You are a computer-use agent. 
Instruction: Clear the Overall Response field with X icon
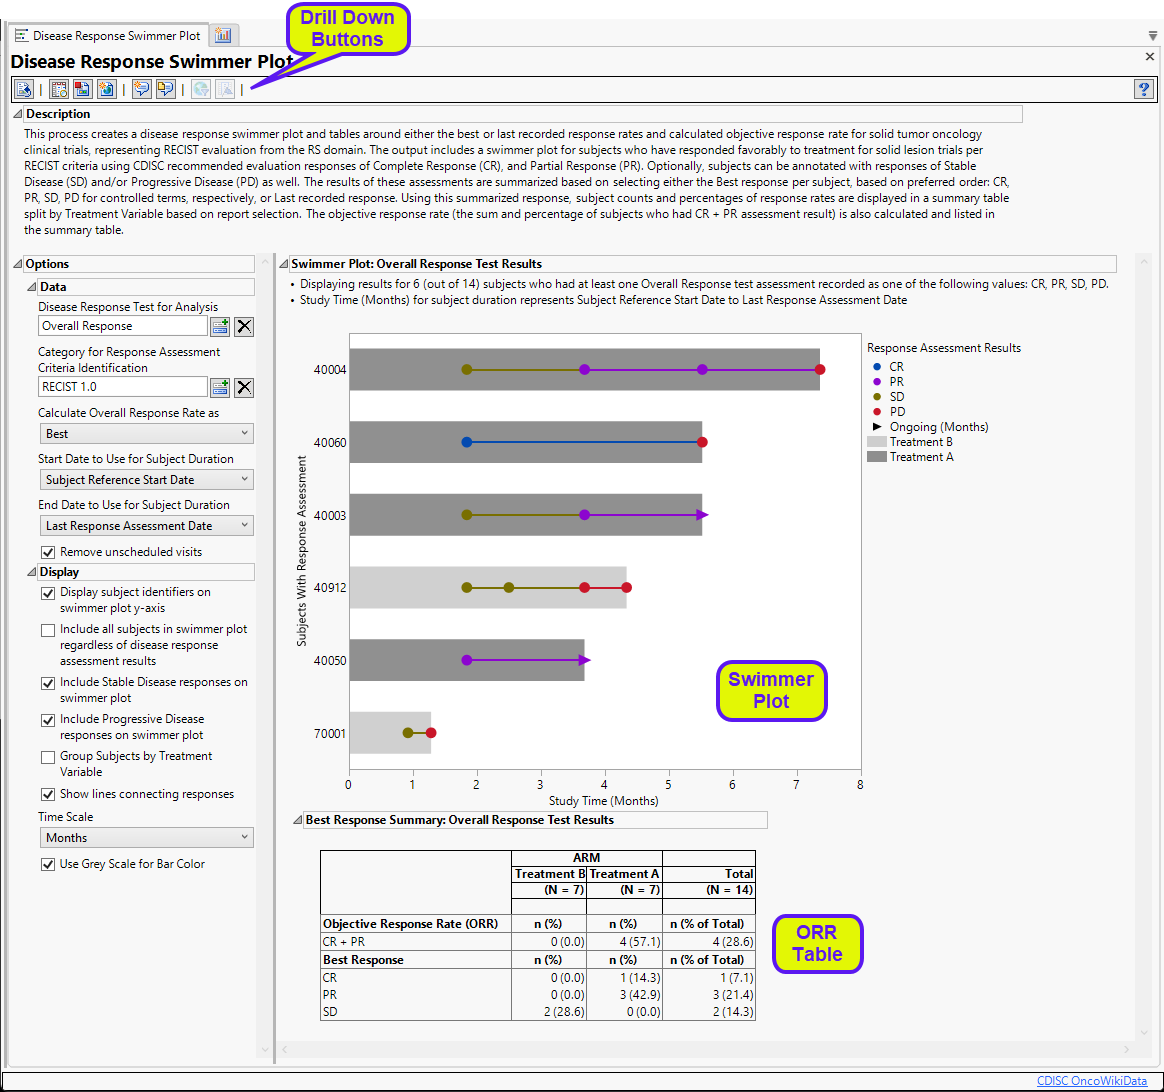(244, 327)
